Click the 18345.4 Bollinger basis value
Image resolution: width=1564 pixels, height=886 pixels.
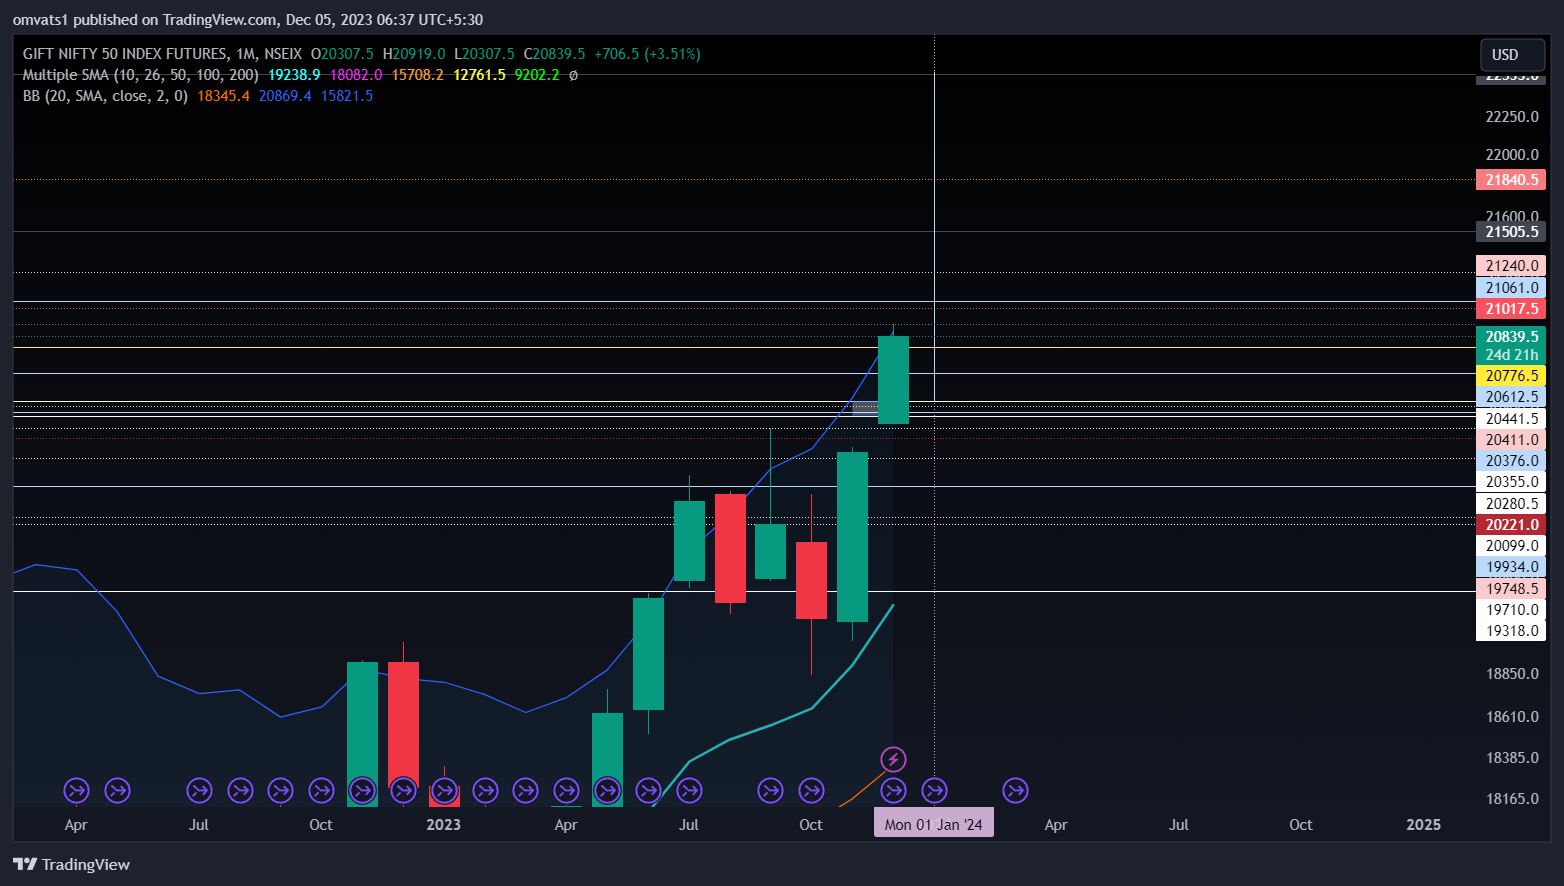[223, 96]
